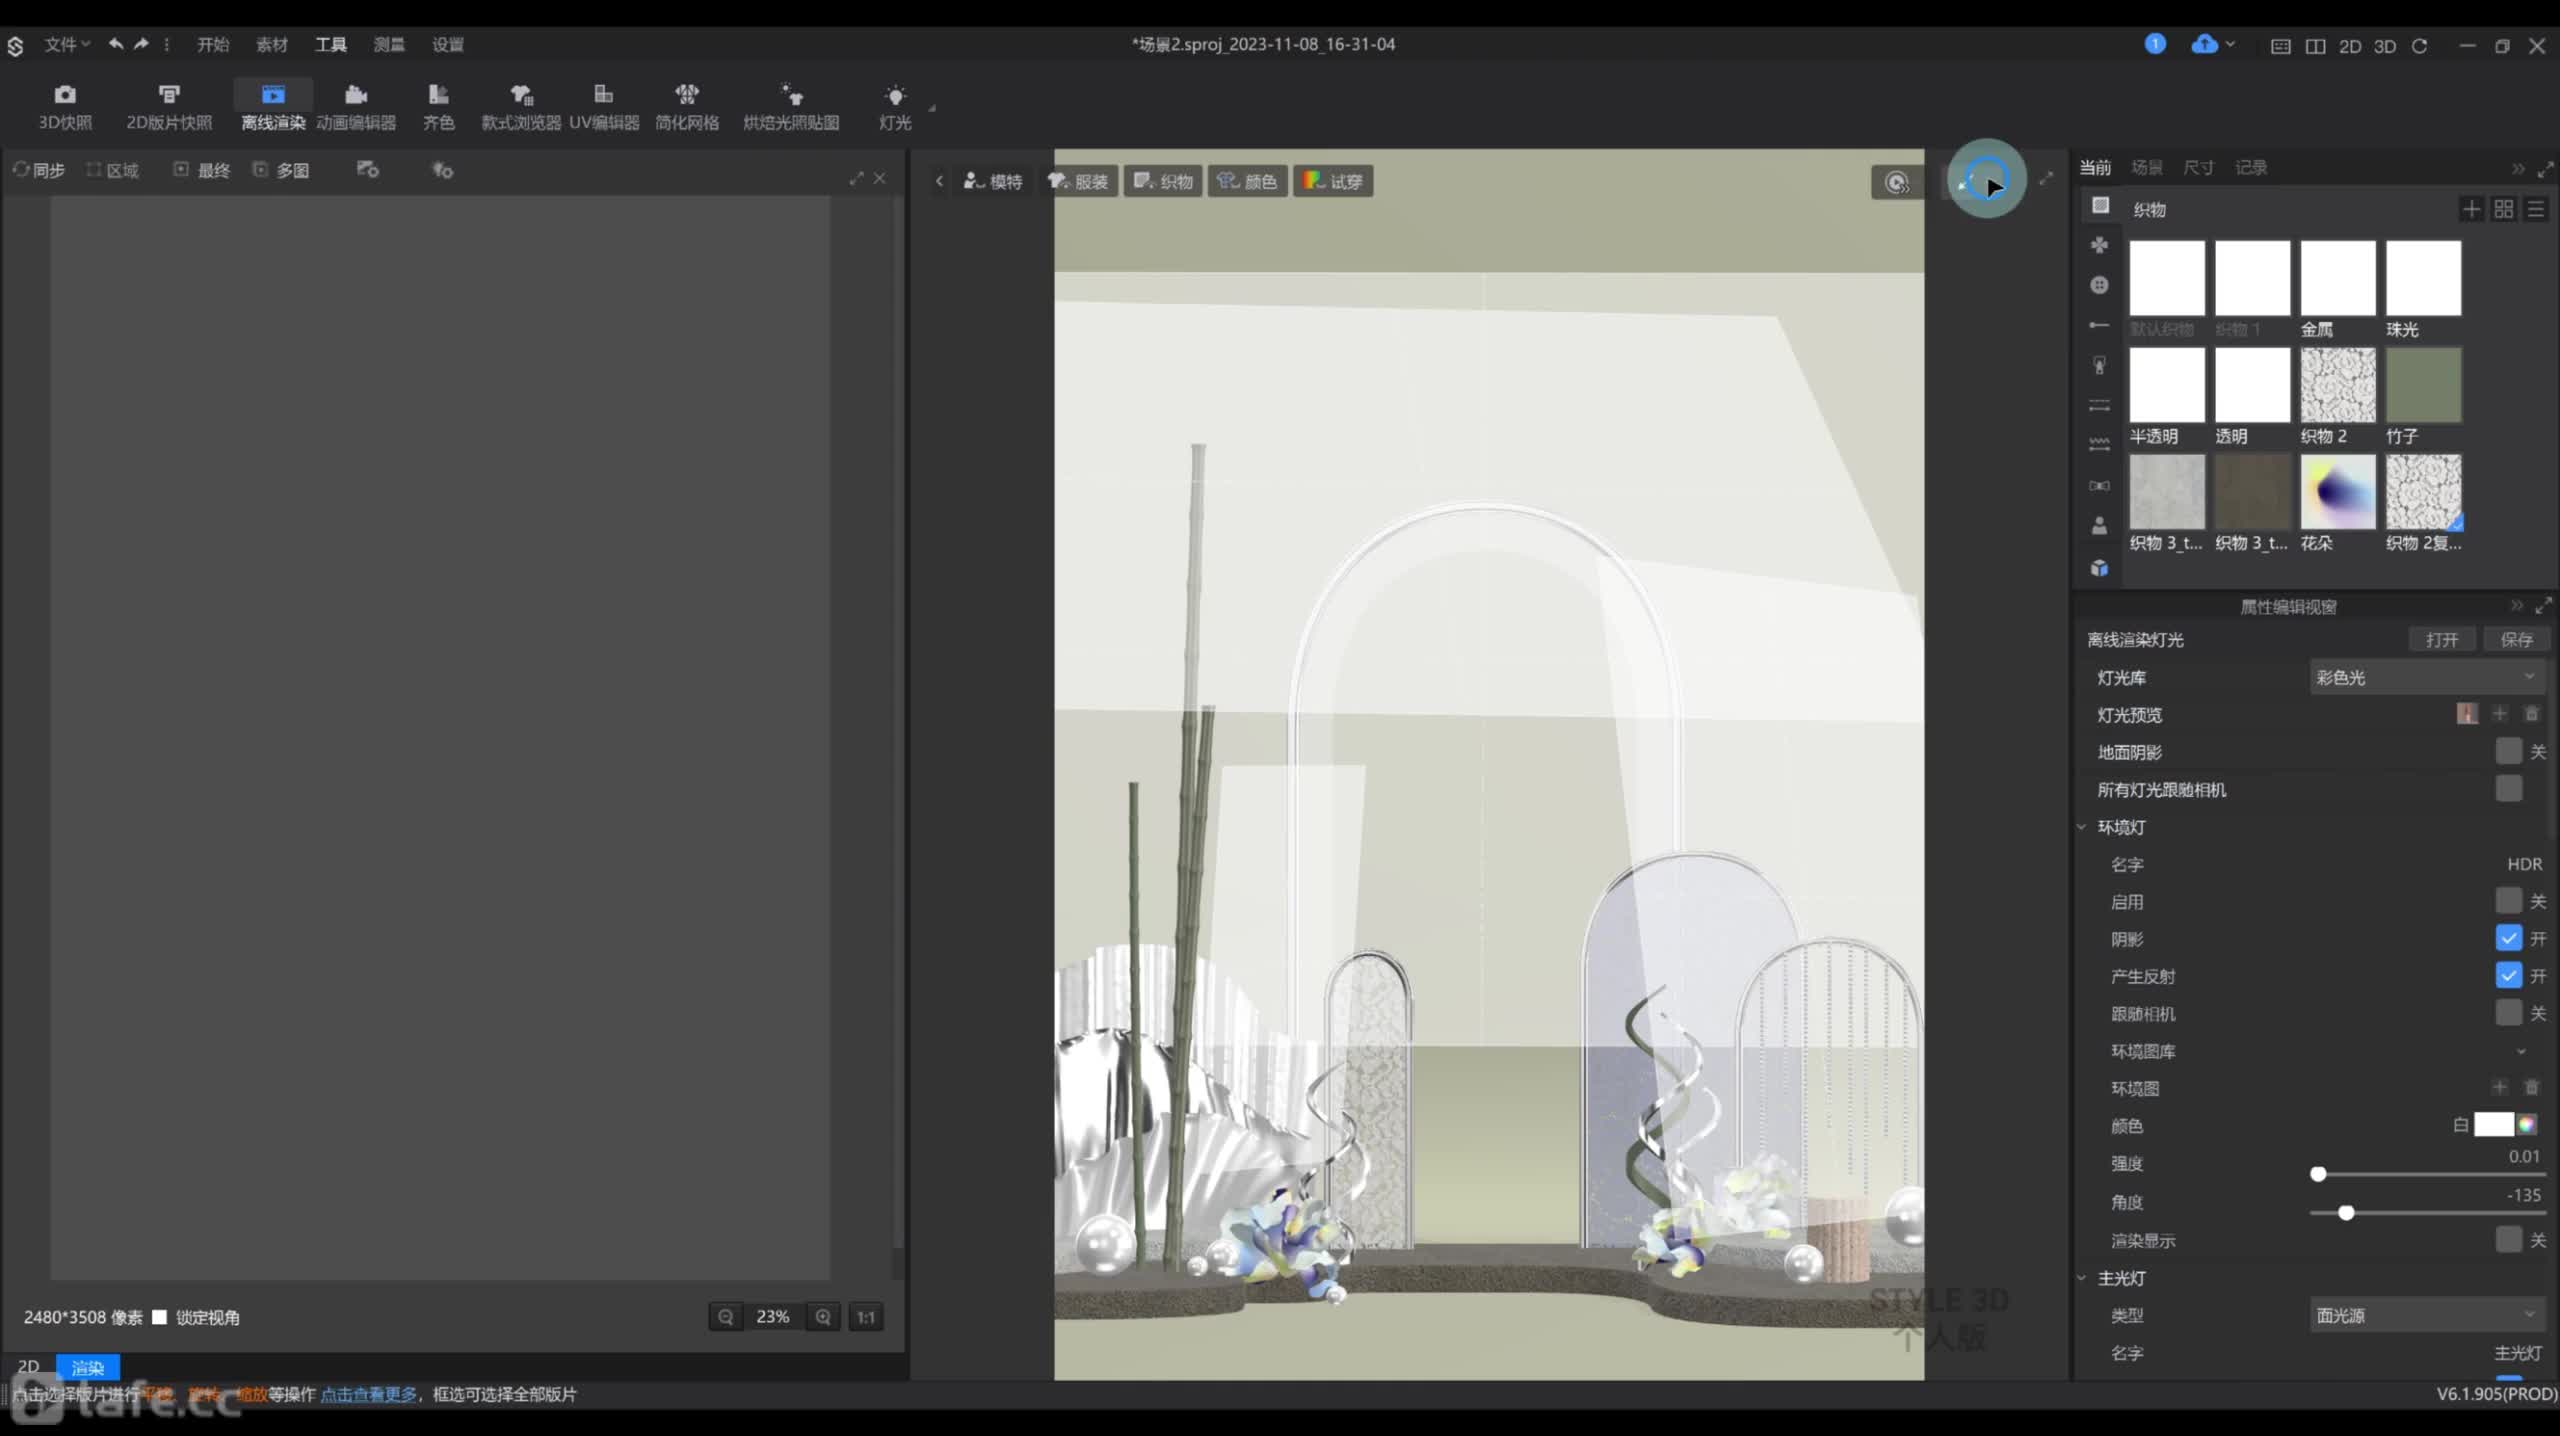Click the 服装 garment button in viewport
The width and height of the screenshot is (2560, 1436).
pos(1078,181)
